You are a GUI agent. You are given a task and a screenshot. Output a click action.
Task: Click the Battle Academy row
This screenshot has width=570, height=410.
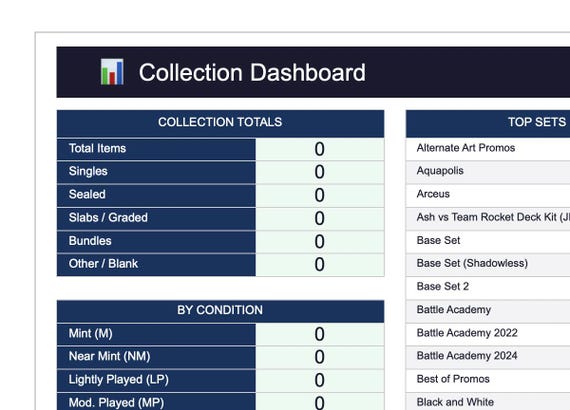pos(488,311)
